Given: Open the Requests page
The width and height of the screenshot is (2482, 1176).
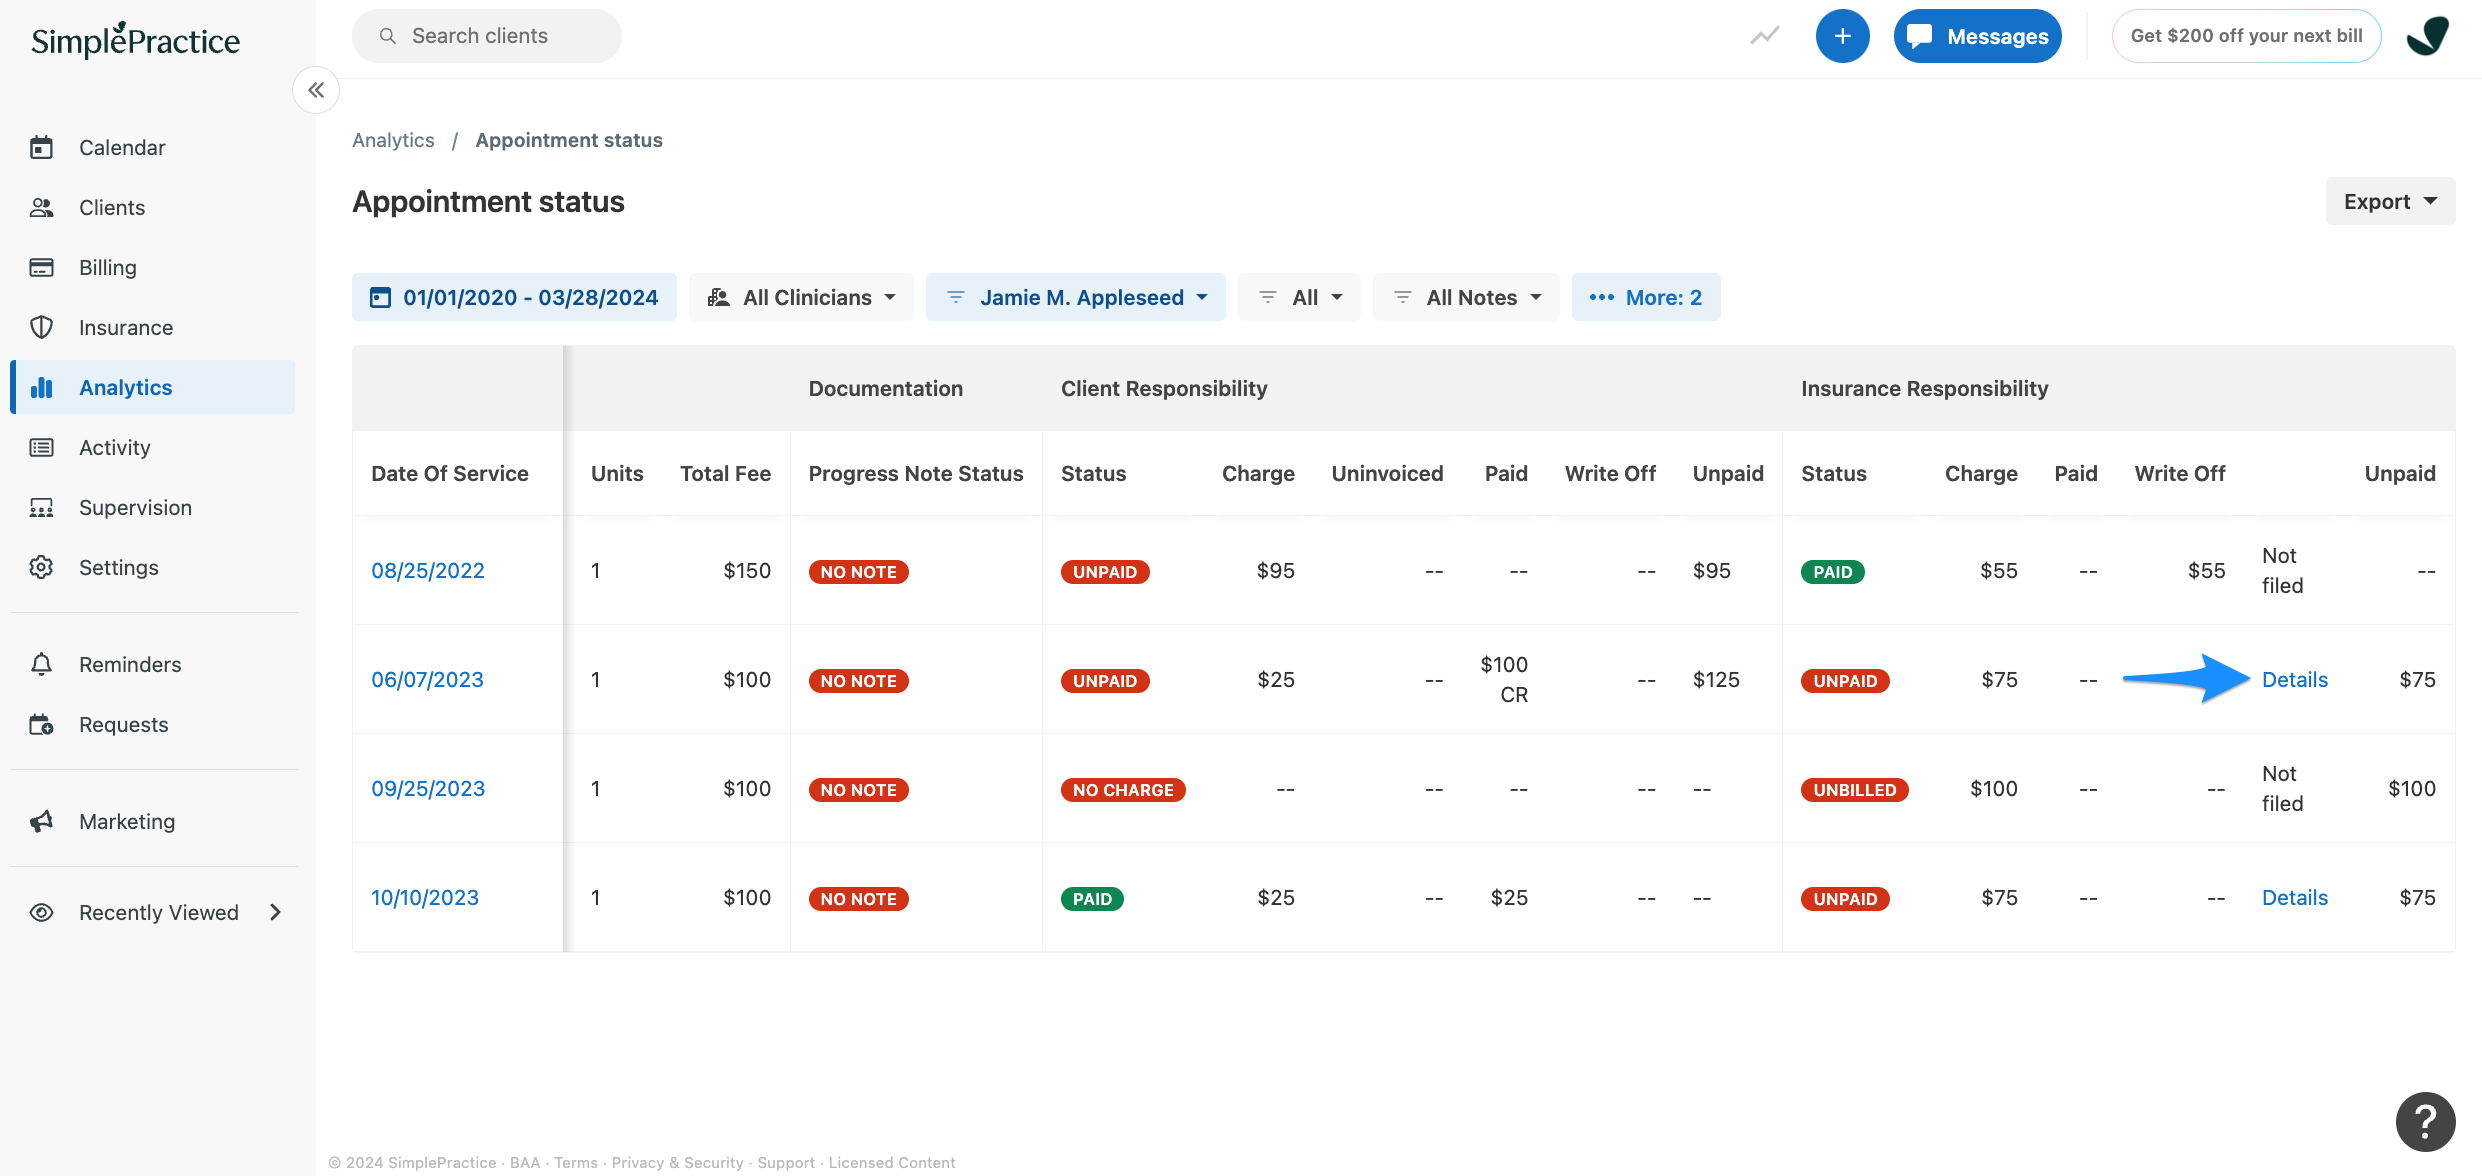Looking at the screenshot, I should point(123,724).
